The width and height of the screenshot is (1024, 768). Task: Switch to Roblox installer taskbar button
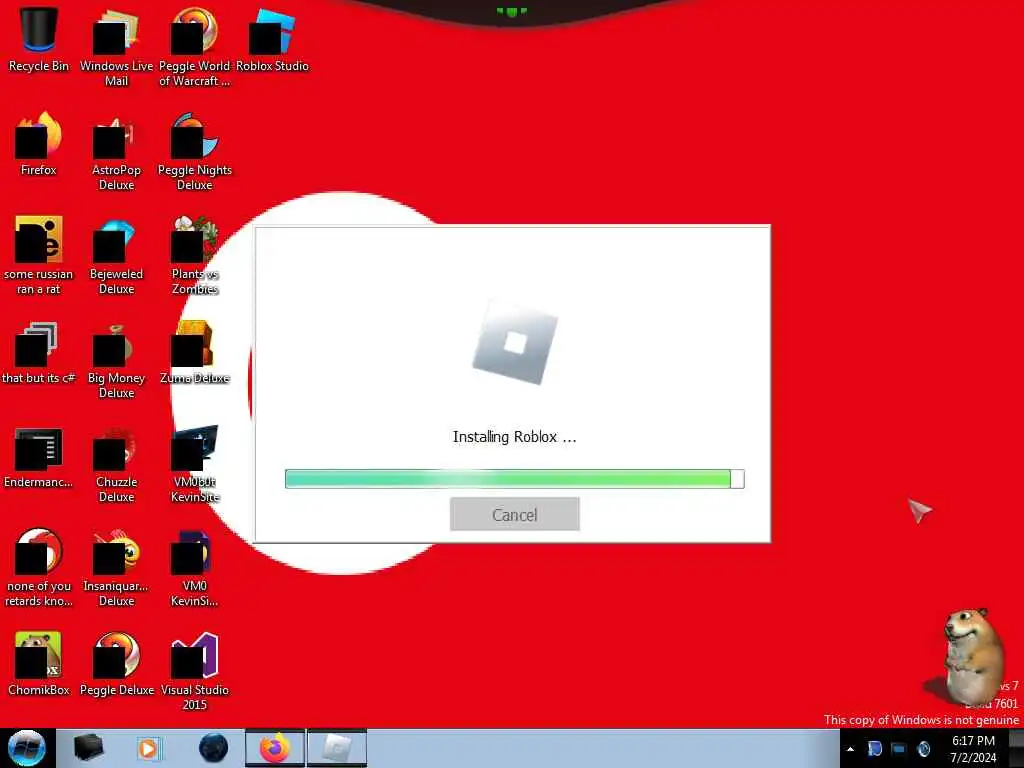[336, 748]
